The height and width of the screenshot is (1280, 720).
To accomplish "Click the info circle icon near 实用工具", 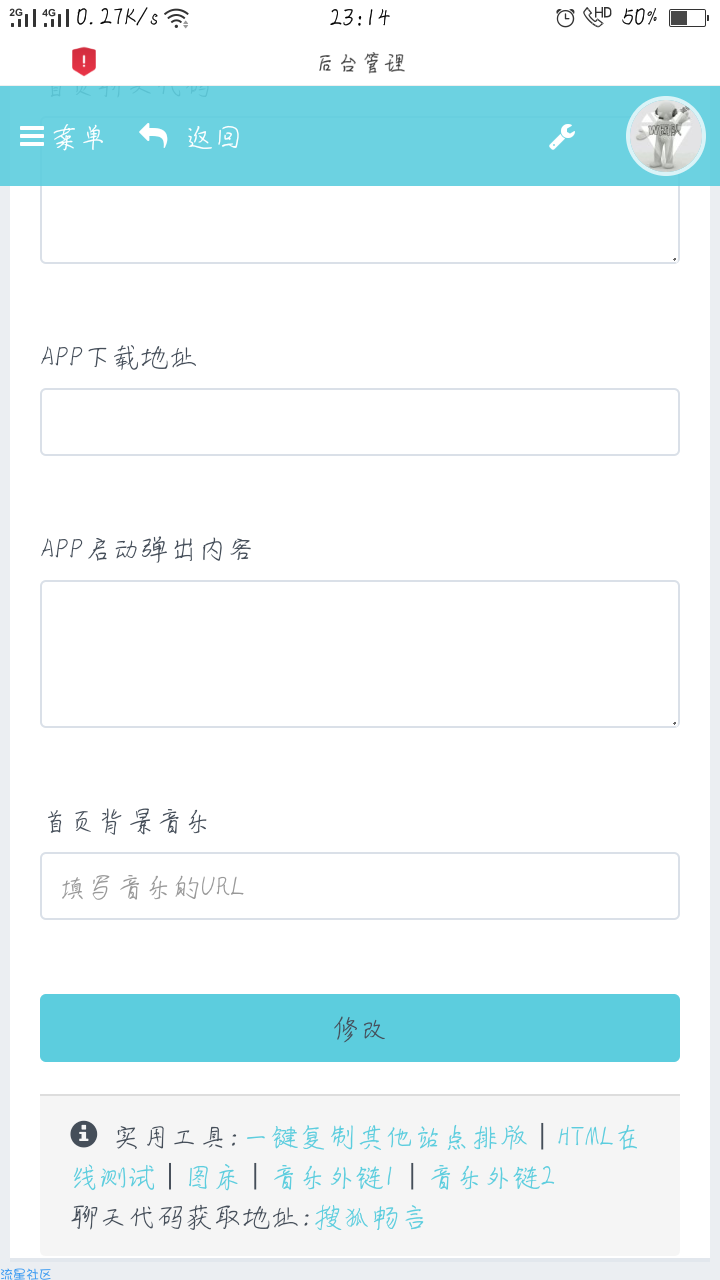I will click(x=84, y=1134).
